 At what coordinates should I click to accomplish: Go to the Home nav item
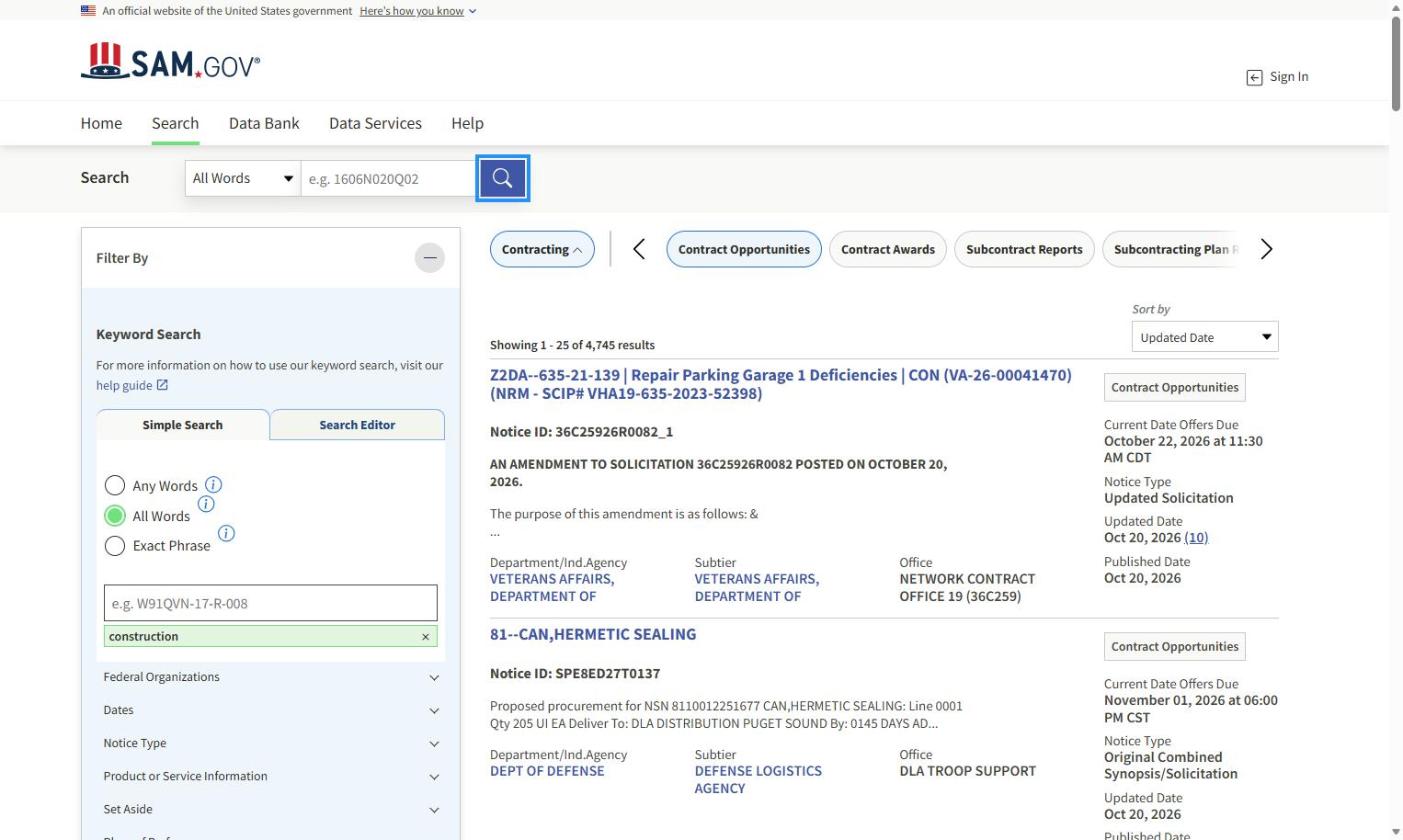coord(101,123)
